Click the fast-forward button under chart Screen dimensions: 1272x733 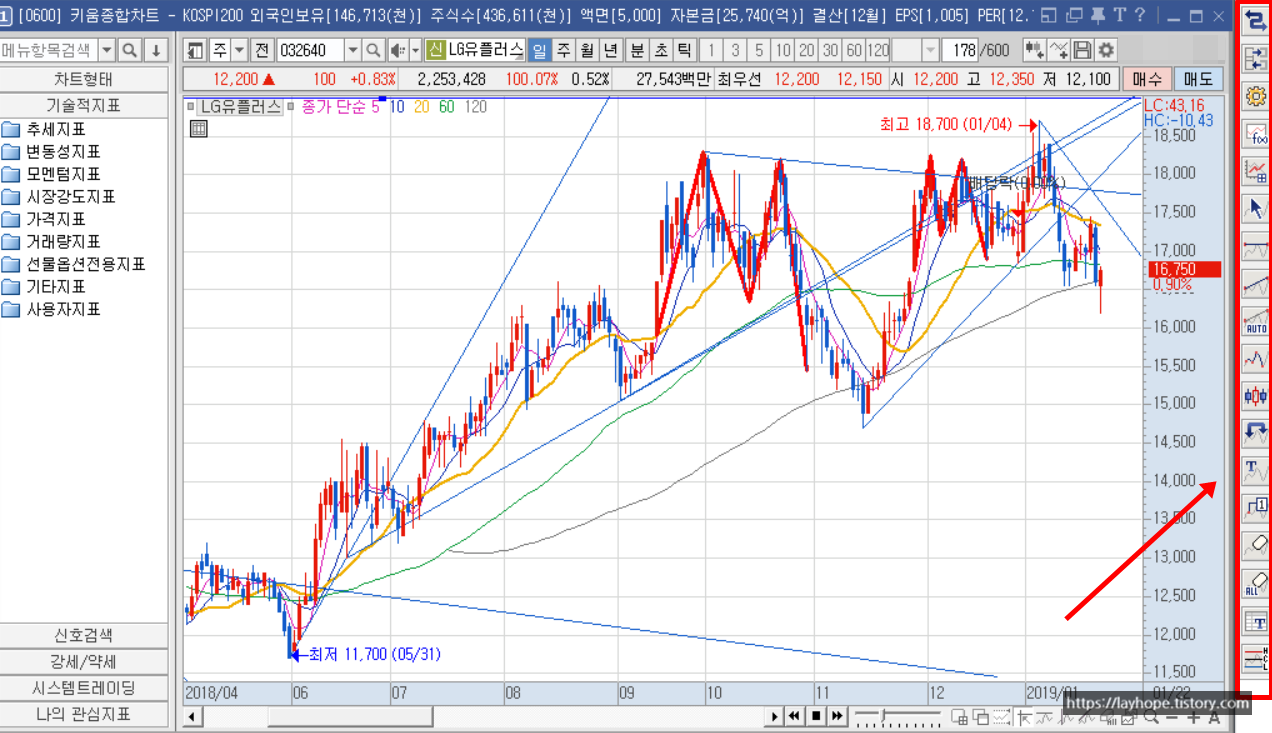(x=837, y=716)
